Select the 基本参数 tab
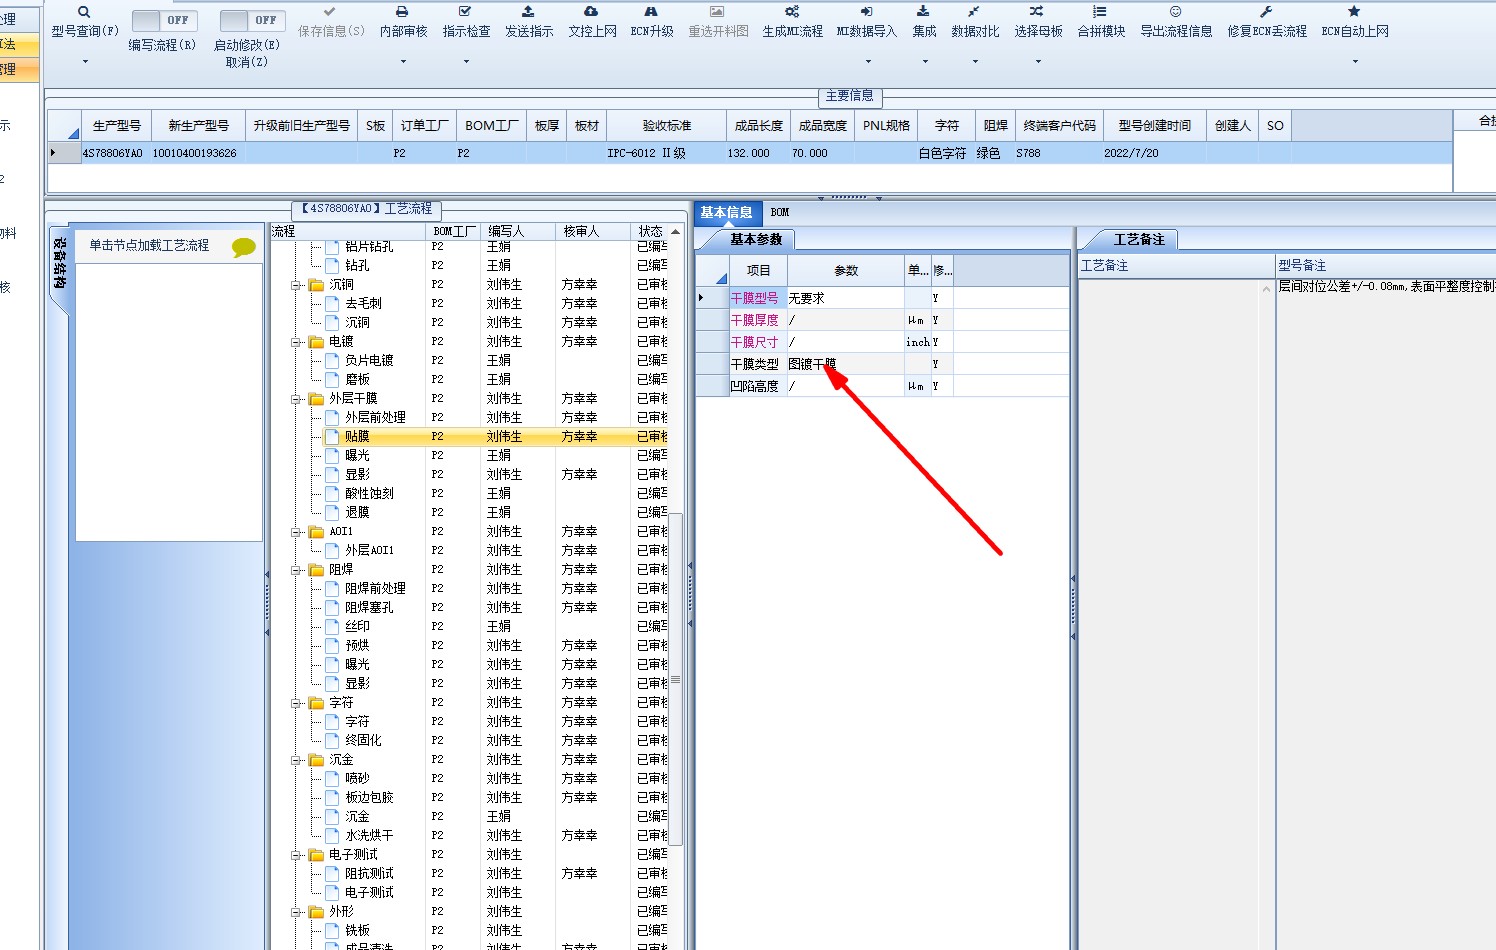 755,240
